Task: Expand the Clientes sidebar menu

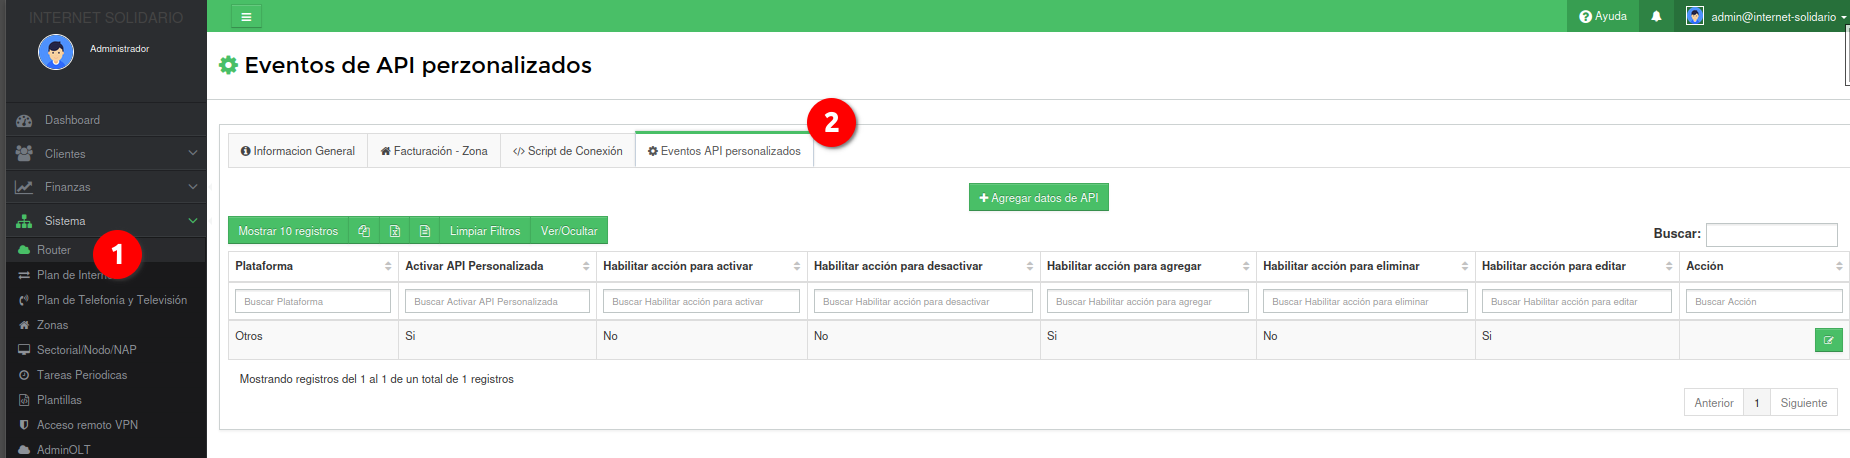Action: coord(105,154)
